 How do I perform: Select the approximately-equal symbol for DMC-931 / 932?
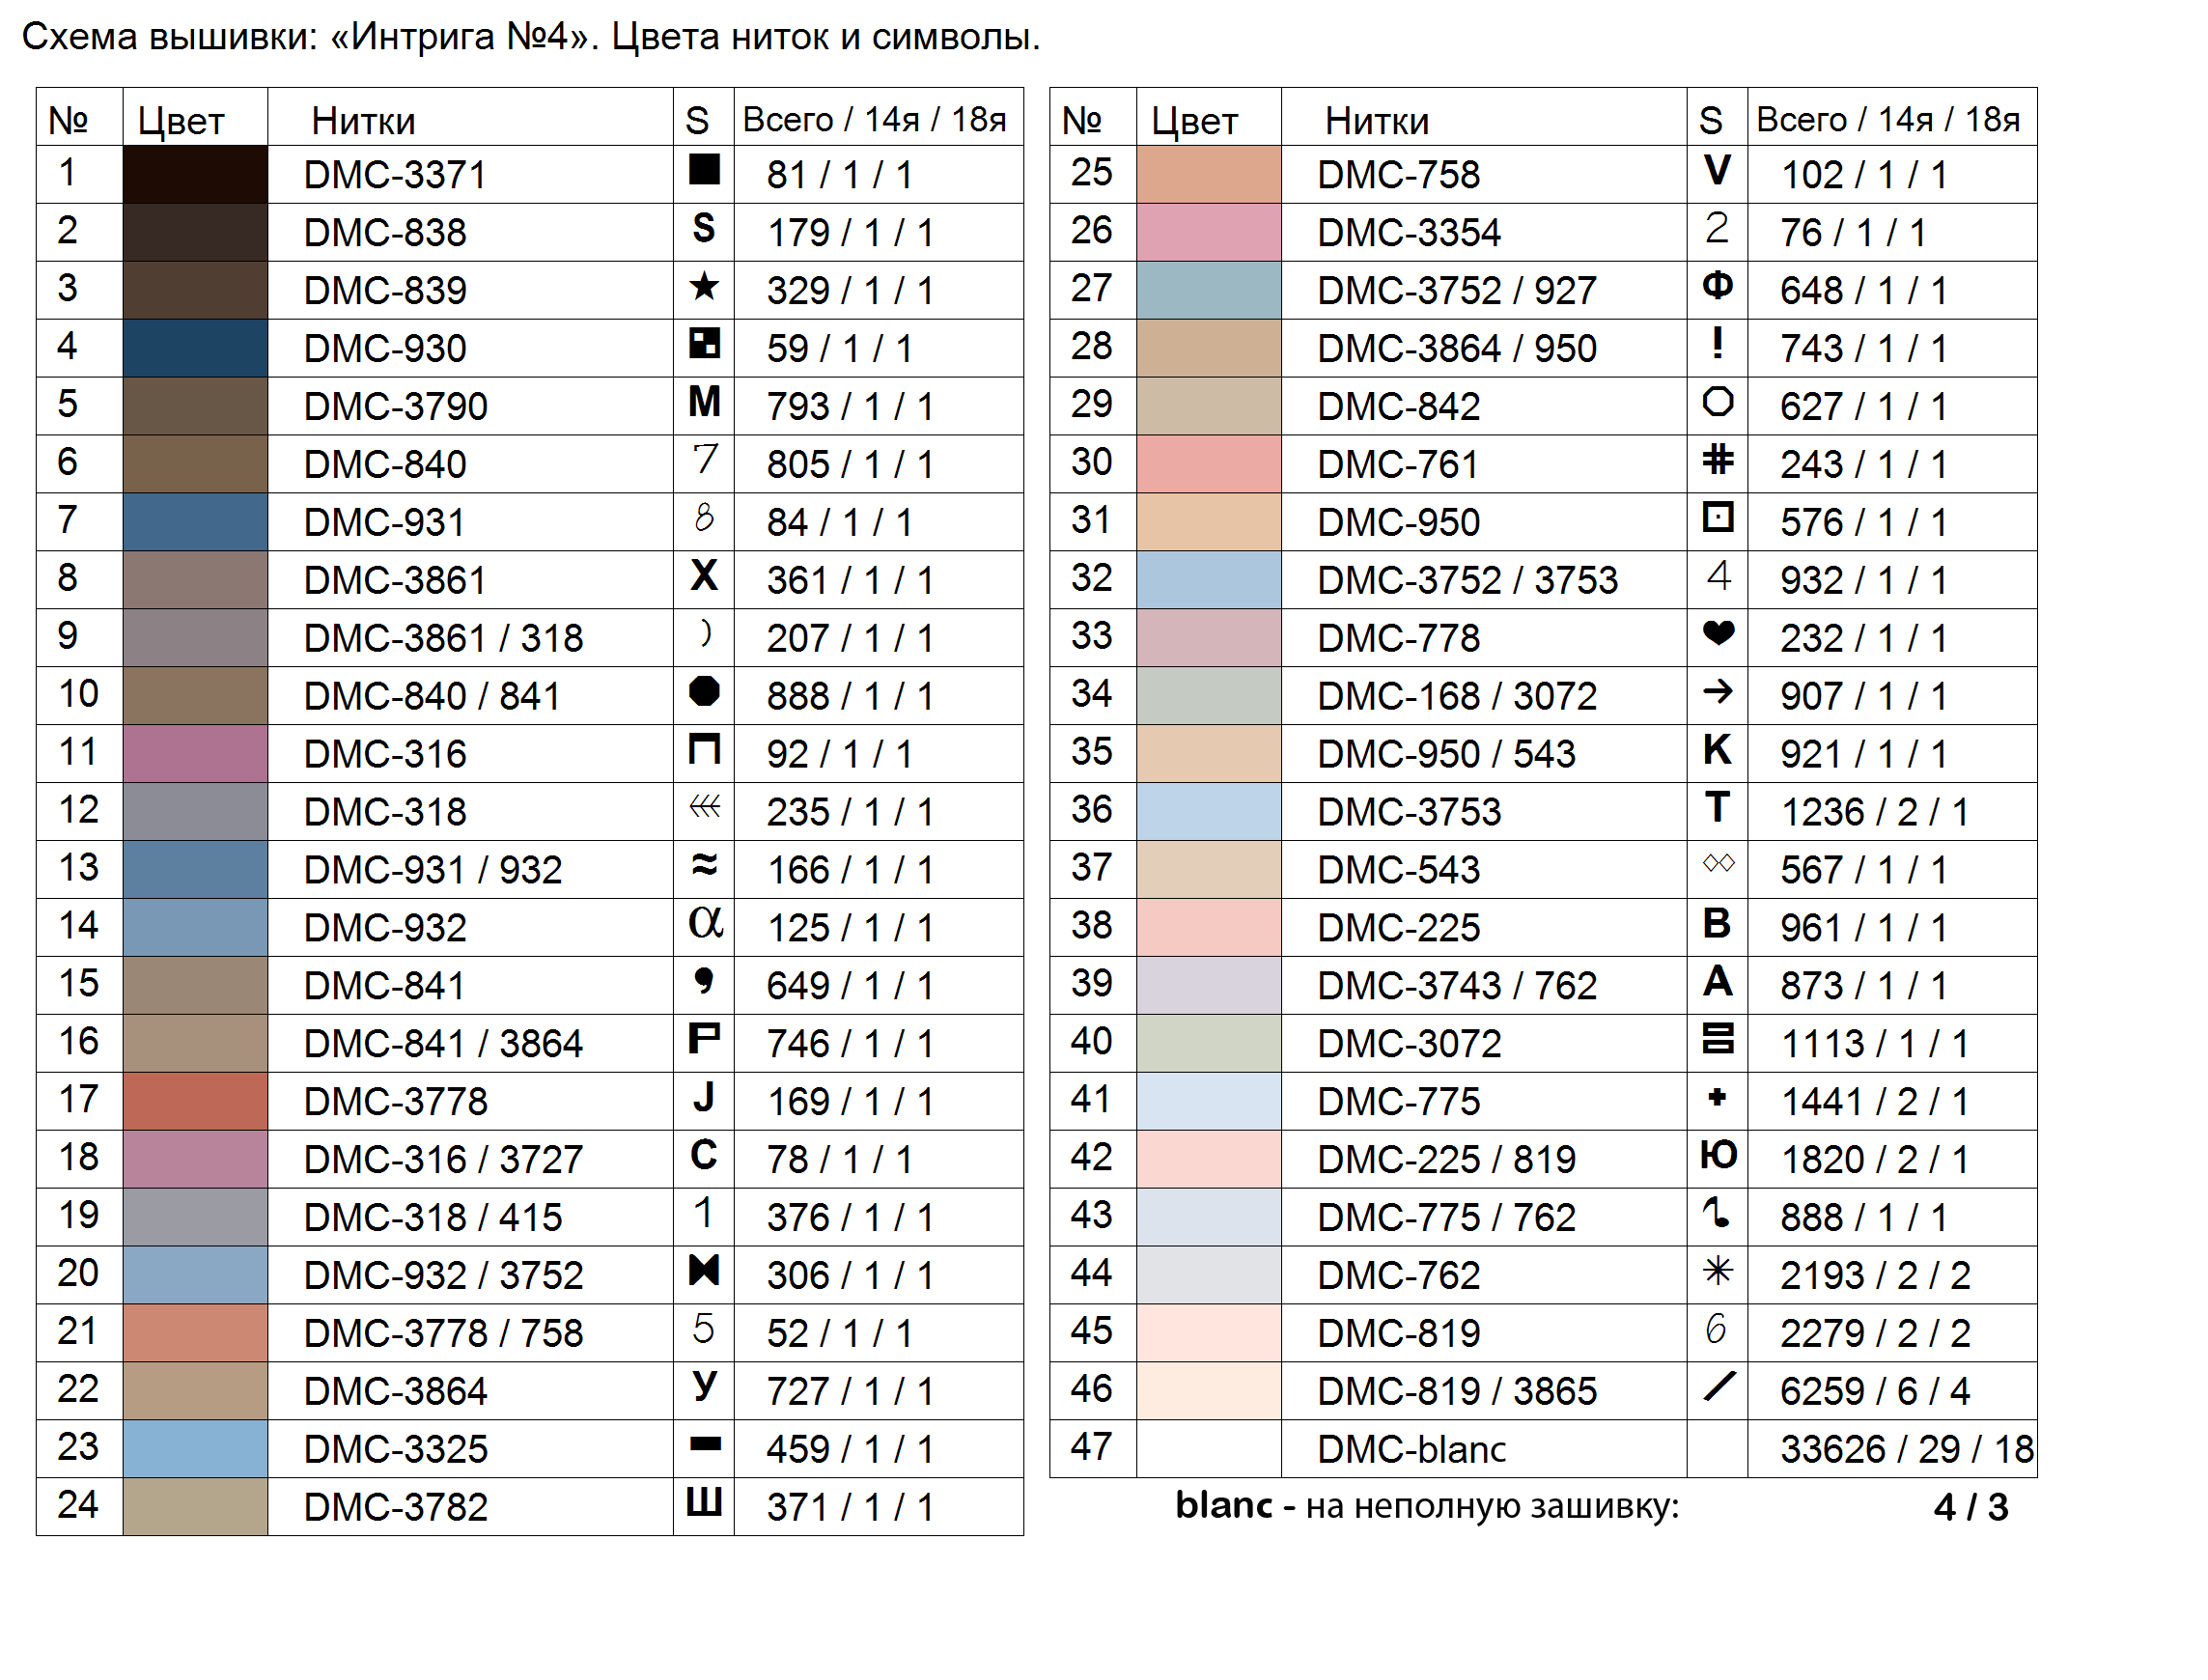pos(704,864)
